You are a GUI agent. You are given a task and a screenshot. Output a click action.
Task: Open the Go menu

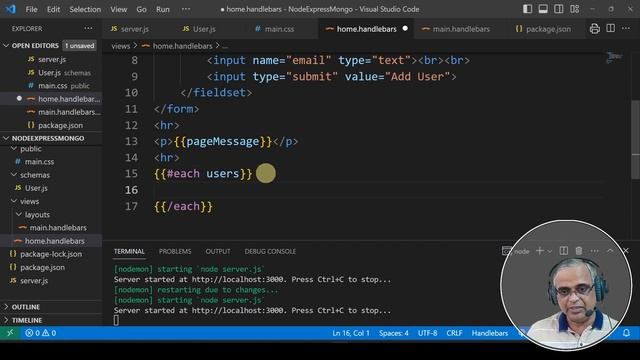click(x=141, y=9)
